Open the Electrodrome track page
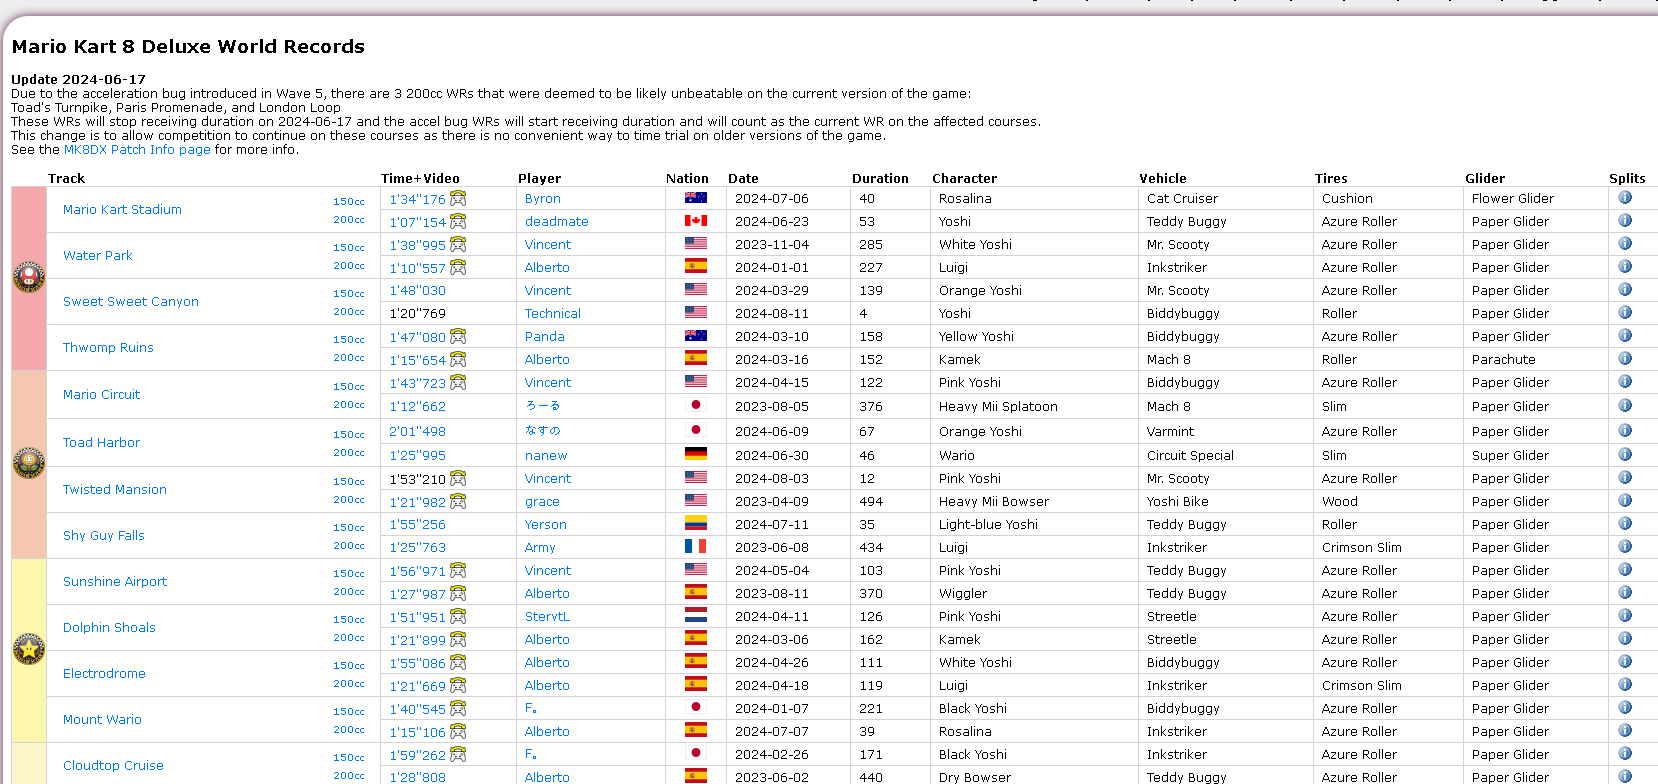 [x=104, y=673]
